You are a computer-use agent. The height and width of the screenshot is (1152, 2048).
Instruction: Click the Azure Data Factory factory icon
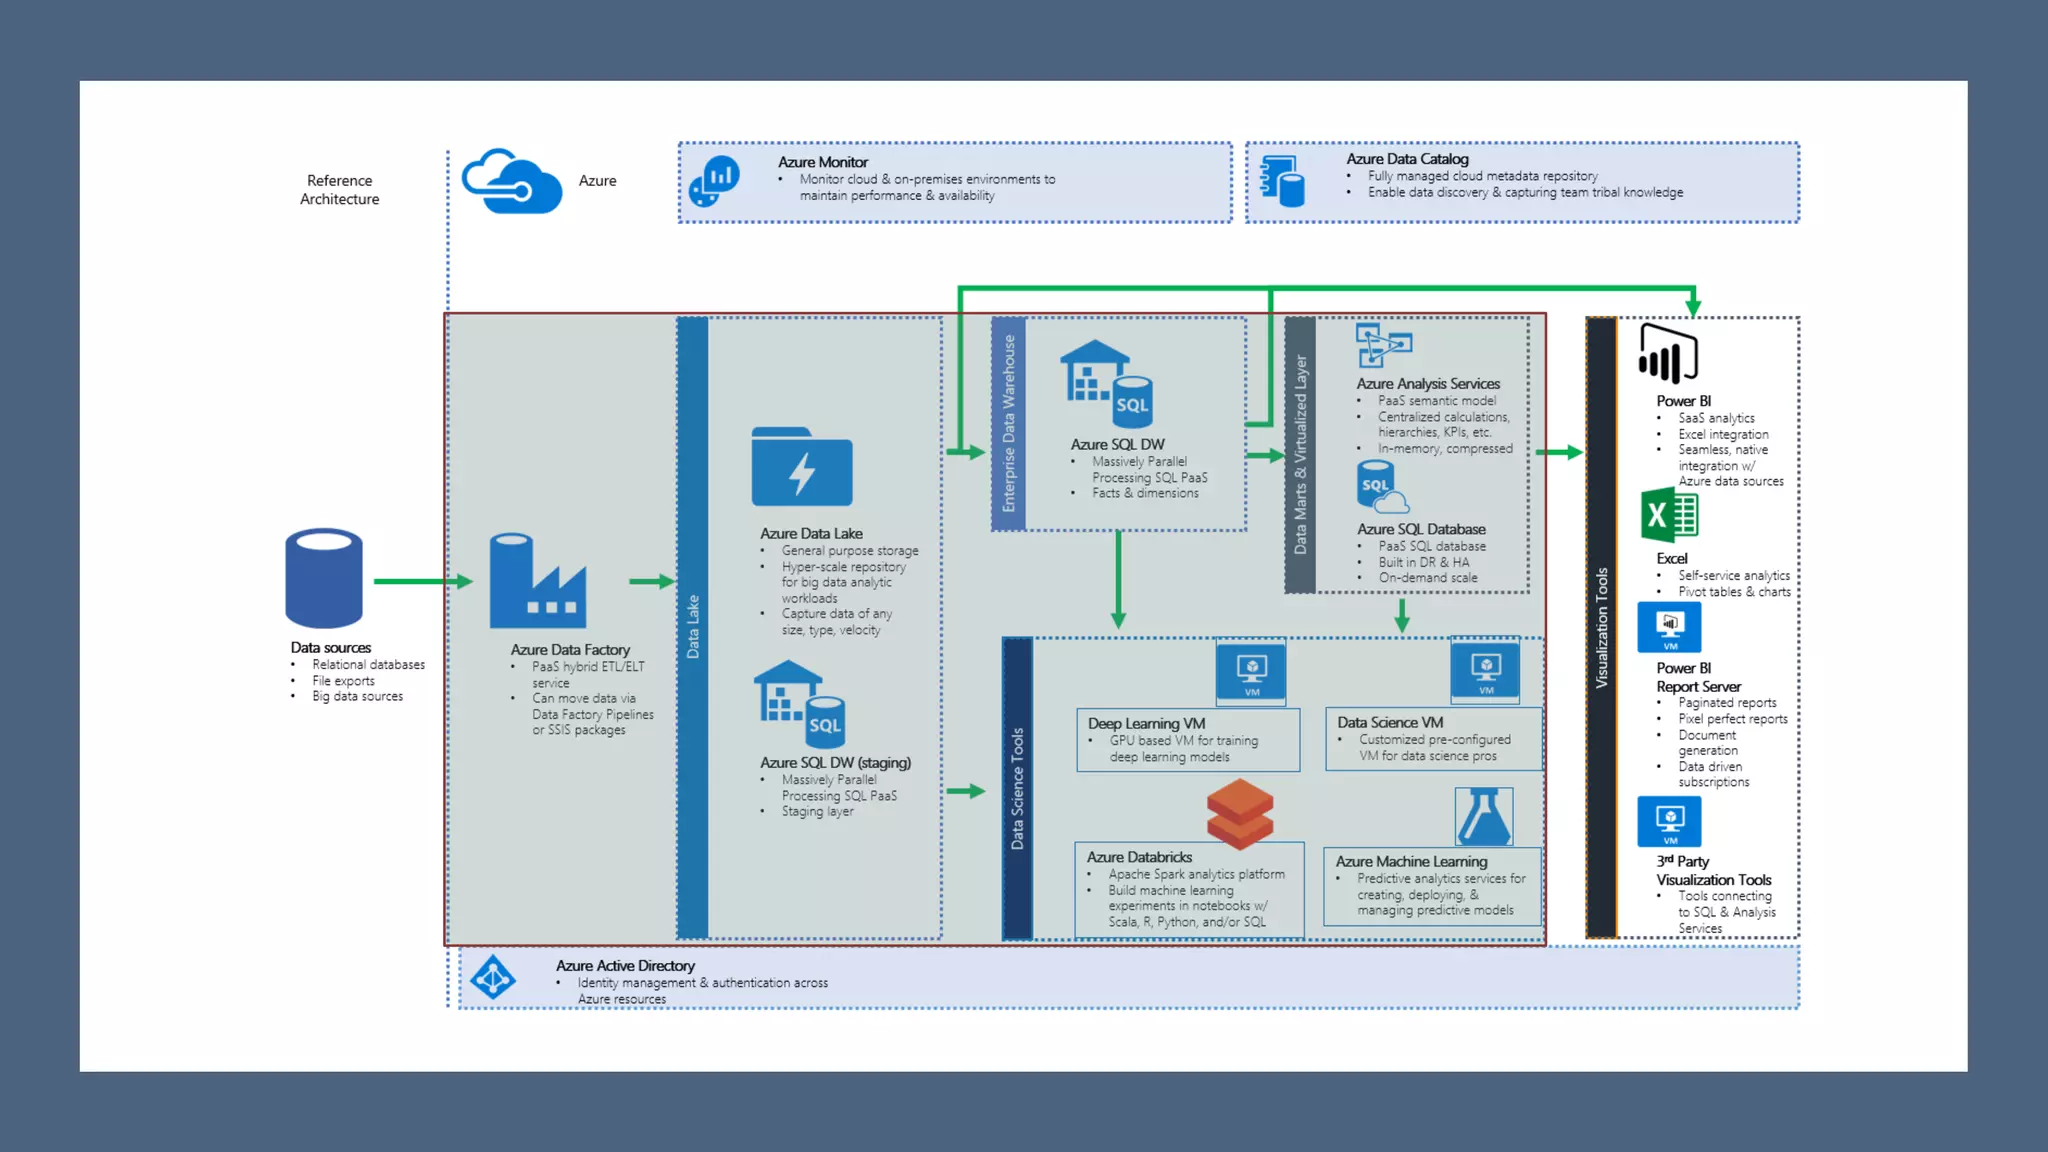pyautogui.click(x=537, y=581)
